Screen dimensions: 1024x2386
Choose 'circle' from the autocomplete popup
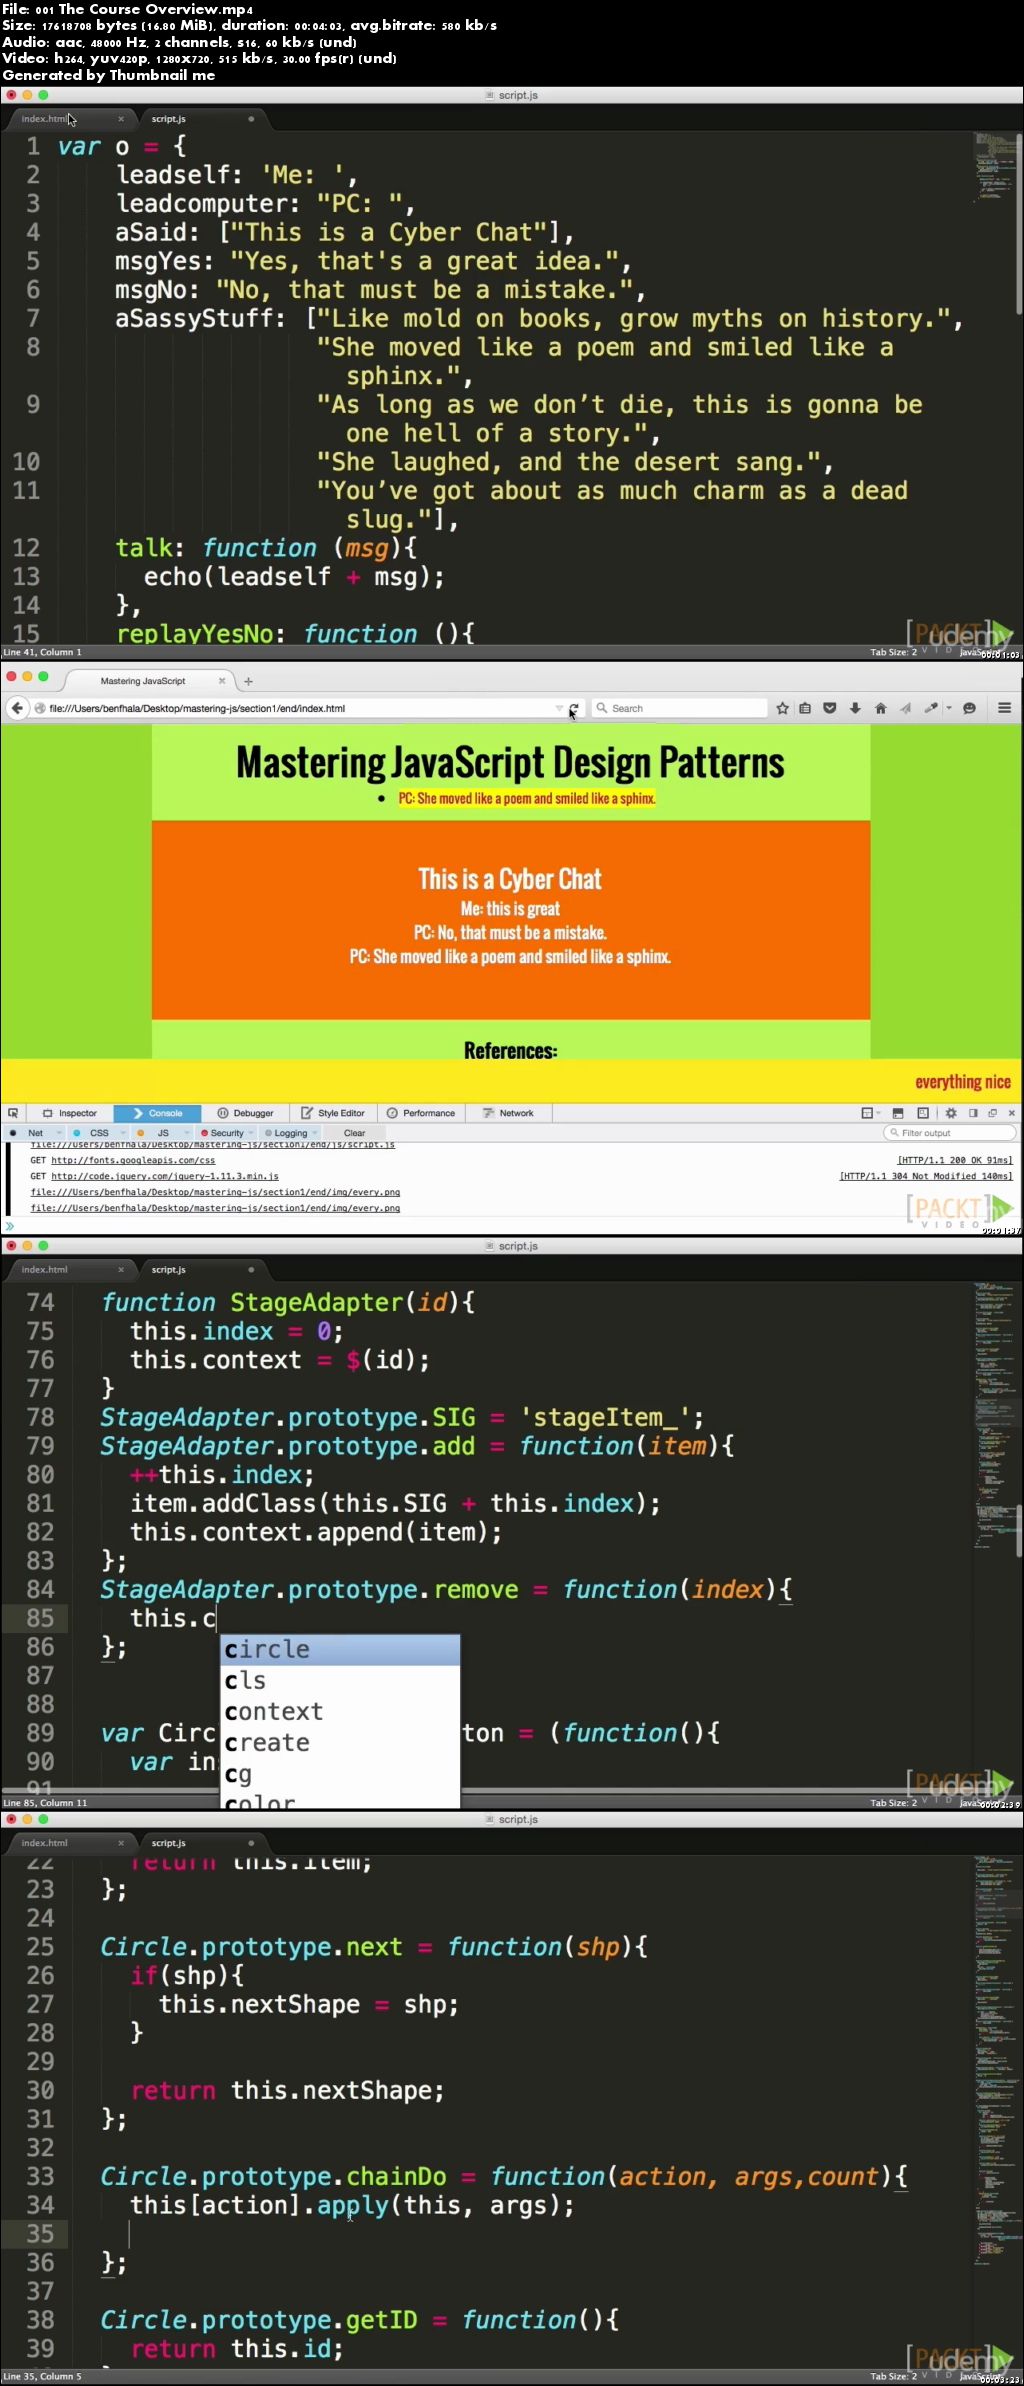(340, 1650)
